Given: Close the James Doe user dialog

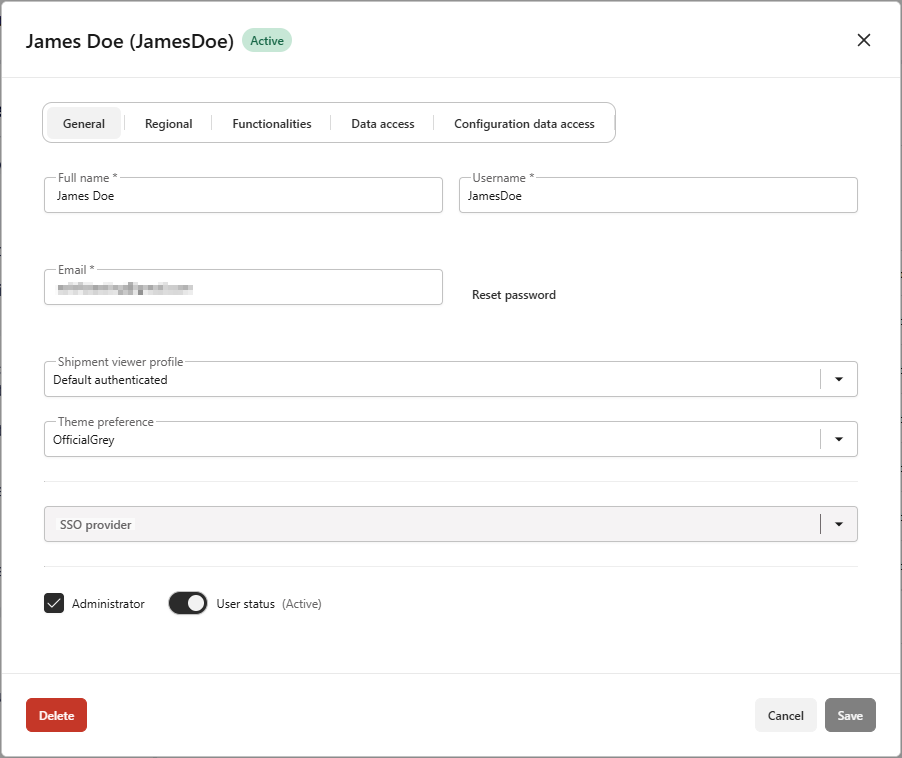Looking at the screenshot, I should coord(864,40).
